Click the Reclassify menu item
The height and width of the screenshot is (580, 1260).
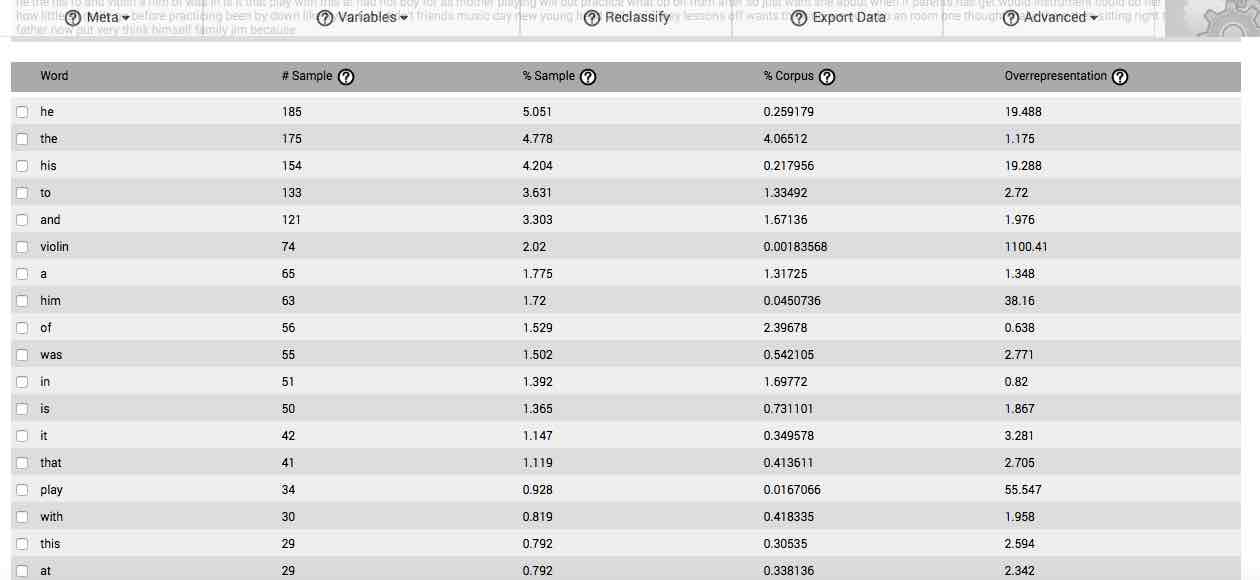(637, 18)
